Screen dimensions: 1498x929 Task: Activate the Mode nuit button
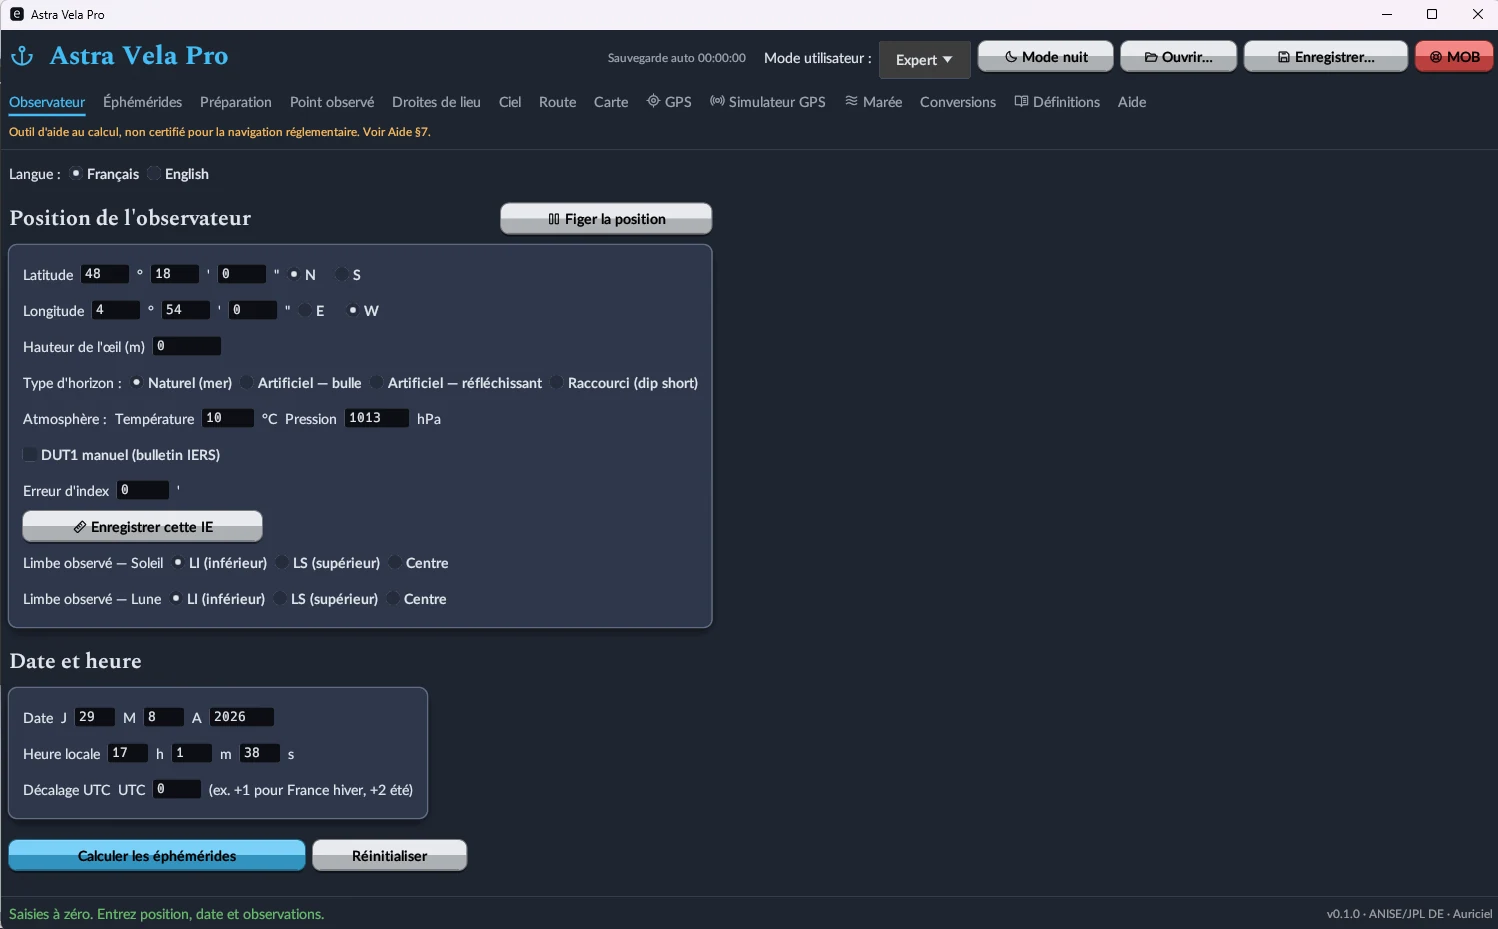[1045, 57]
